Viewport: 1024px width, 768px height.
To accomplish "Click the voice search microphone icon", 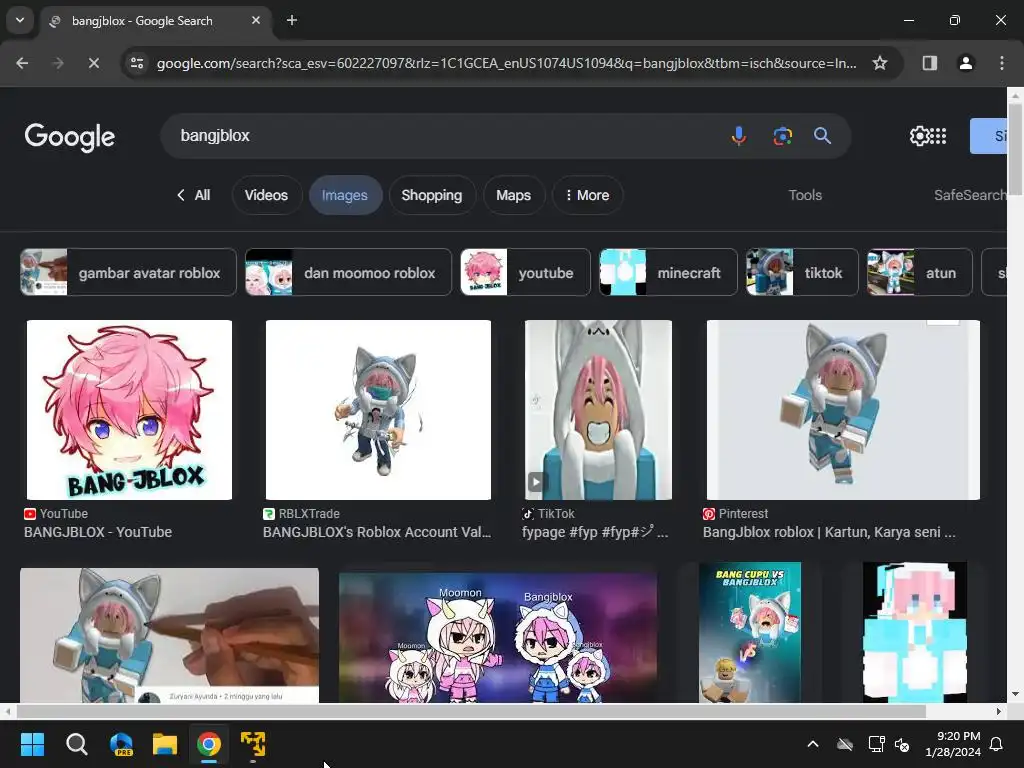I will [739, 136].
